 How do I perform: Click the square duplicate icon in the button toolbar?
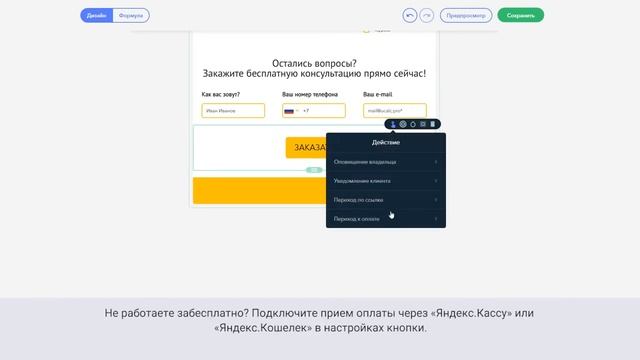tap(423, 124)
